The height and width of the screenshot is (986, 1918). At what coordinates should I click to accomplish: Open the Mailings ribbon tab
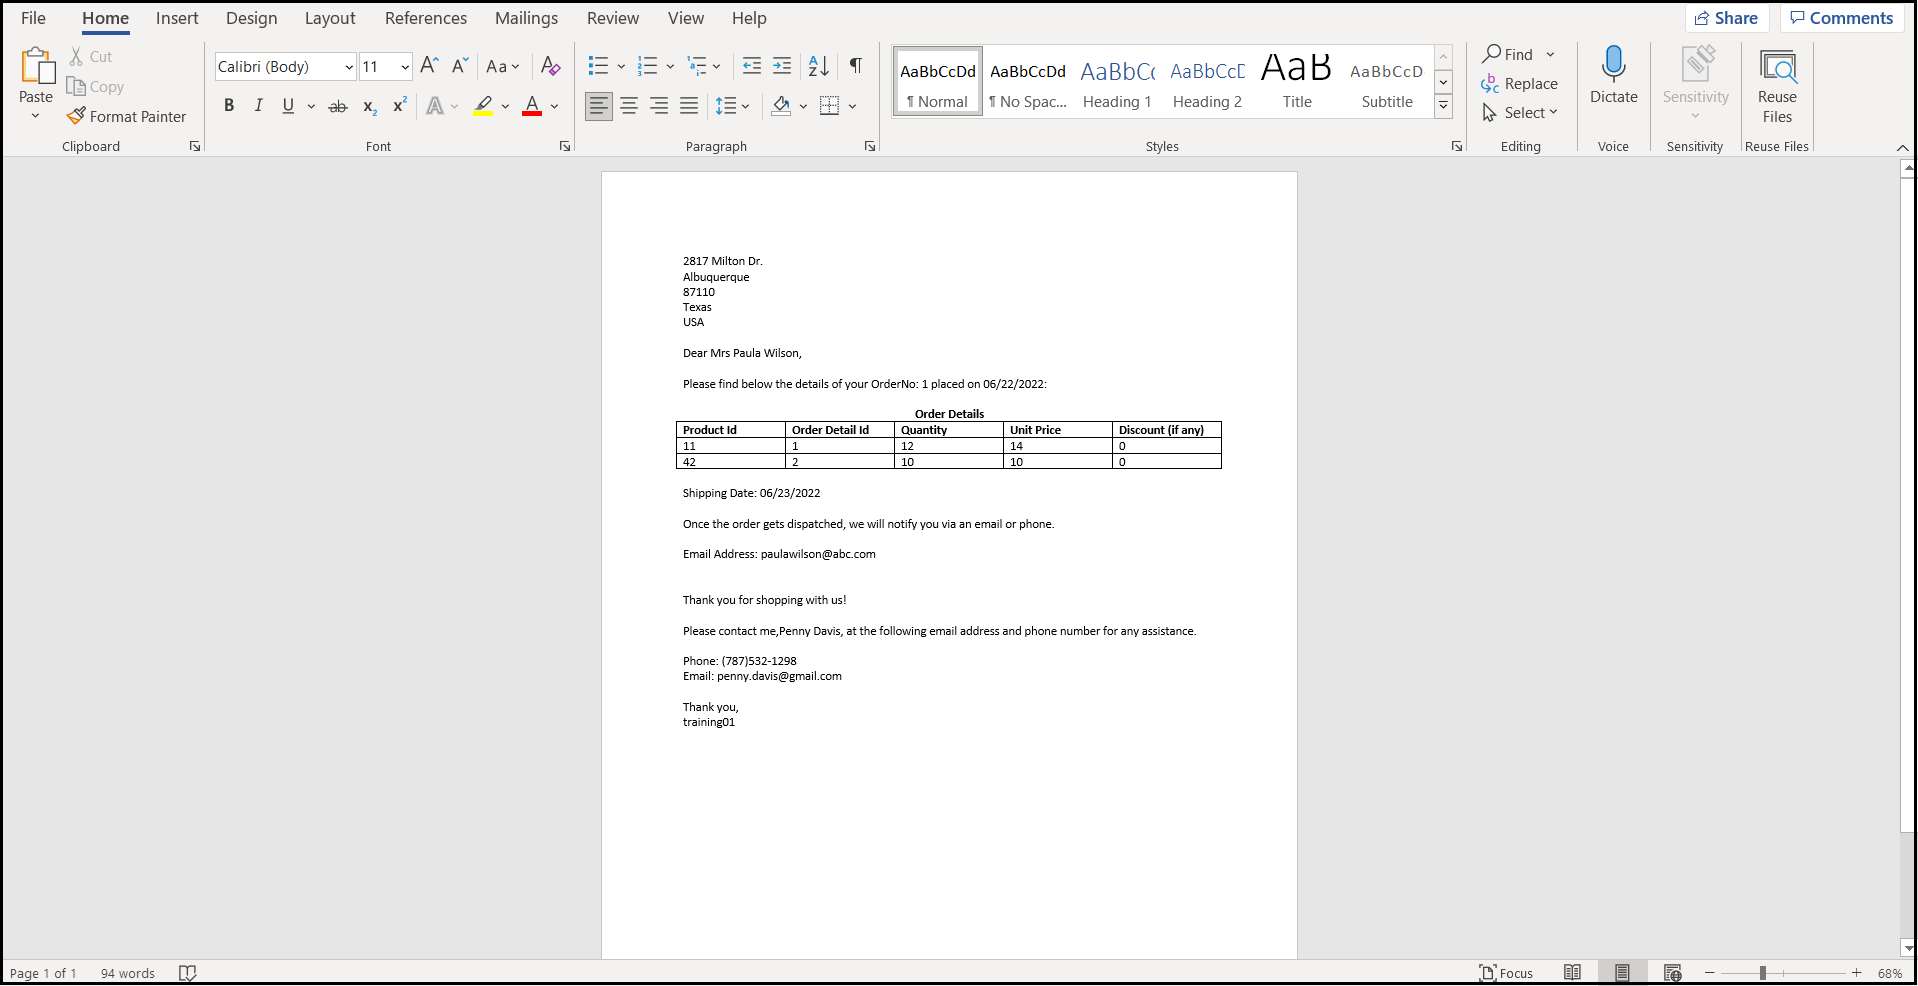point(526,18)
